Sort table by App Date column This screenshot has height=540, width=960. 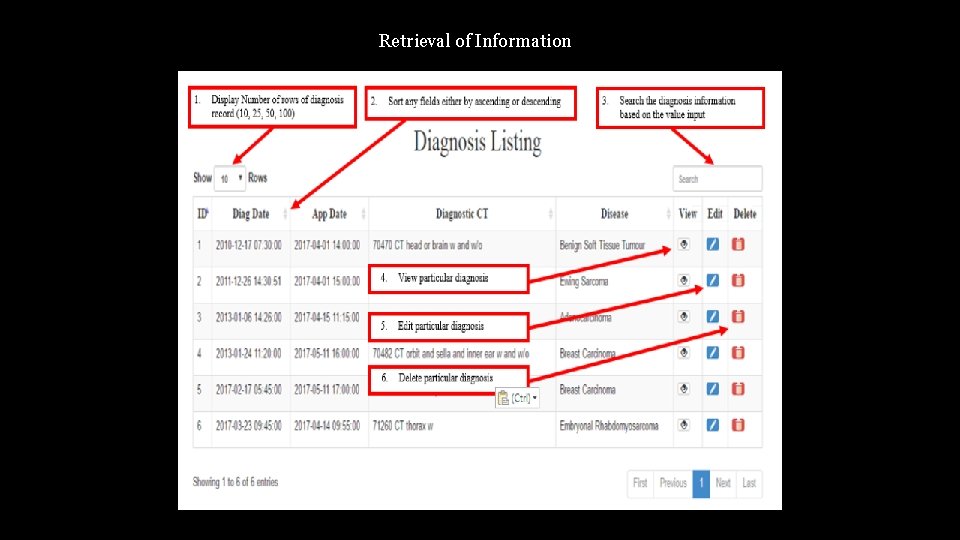(x=329, y=214)
